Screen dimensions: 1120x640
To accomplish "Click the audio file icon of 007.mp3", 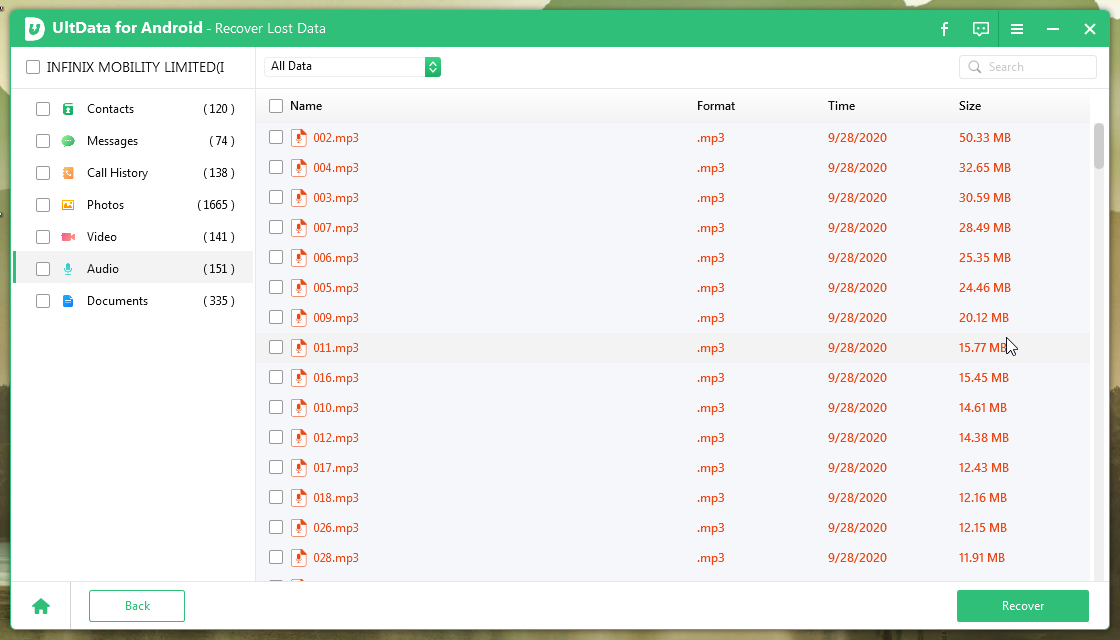I will 299,227.
